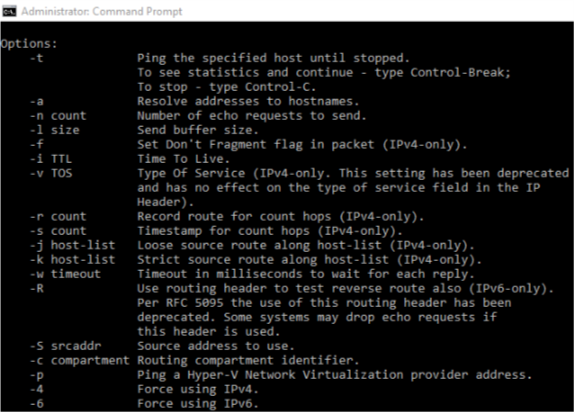Screen dimensions: 574x412
Task: Click the -t option flag
Action: click(37, 58)
